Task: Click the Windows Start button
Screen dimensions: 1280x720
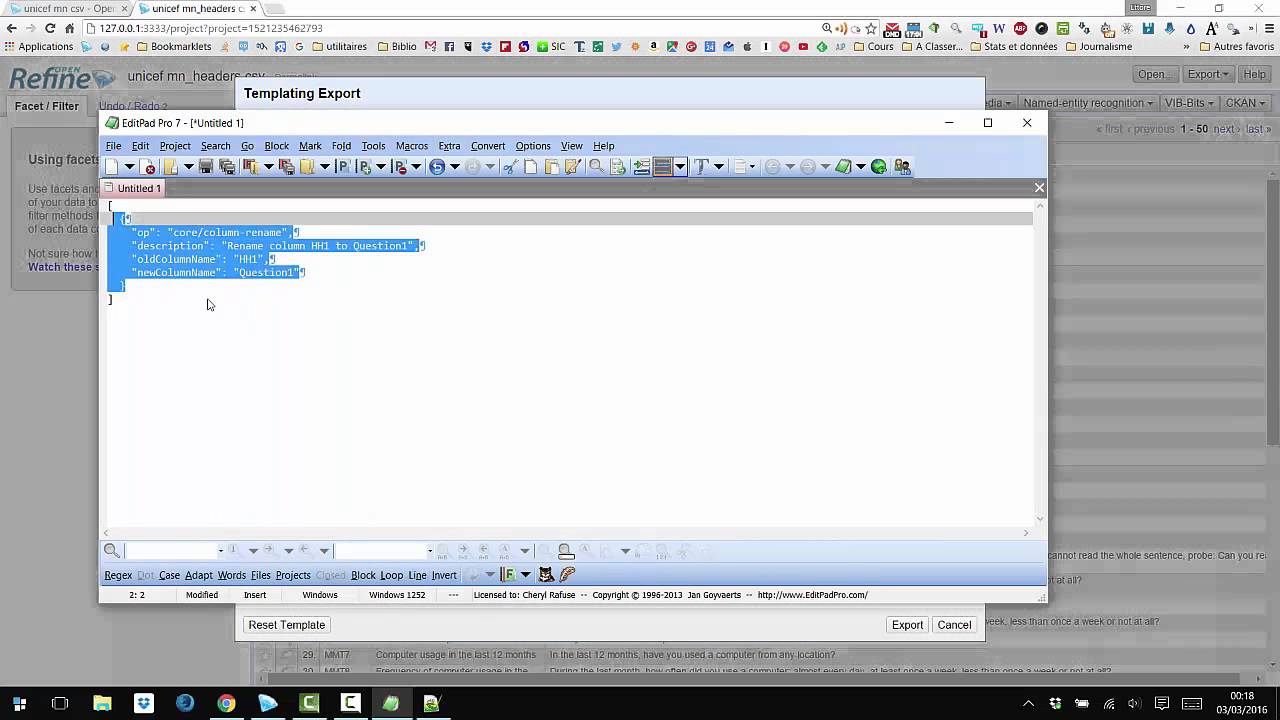Action: point(19,703)
